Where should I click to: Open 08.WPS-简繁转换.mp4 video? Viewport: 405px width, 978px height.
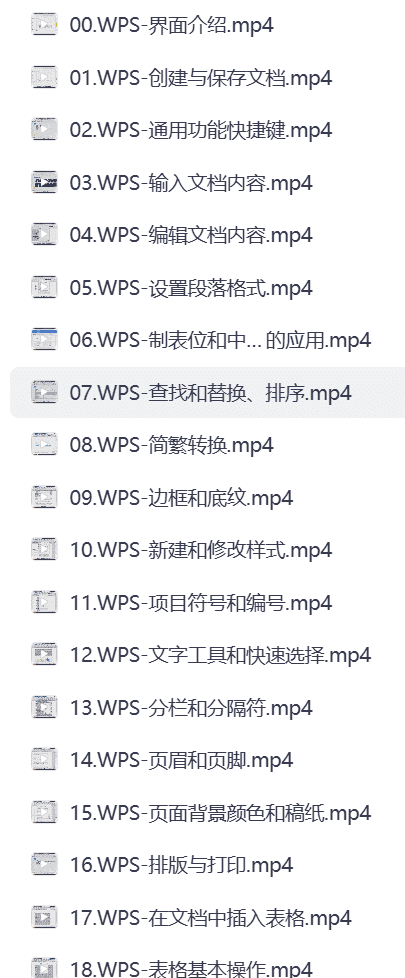click(x=172, y=445)
